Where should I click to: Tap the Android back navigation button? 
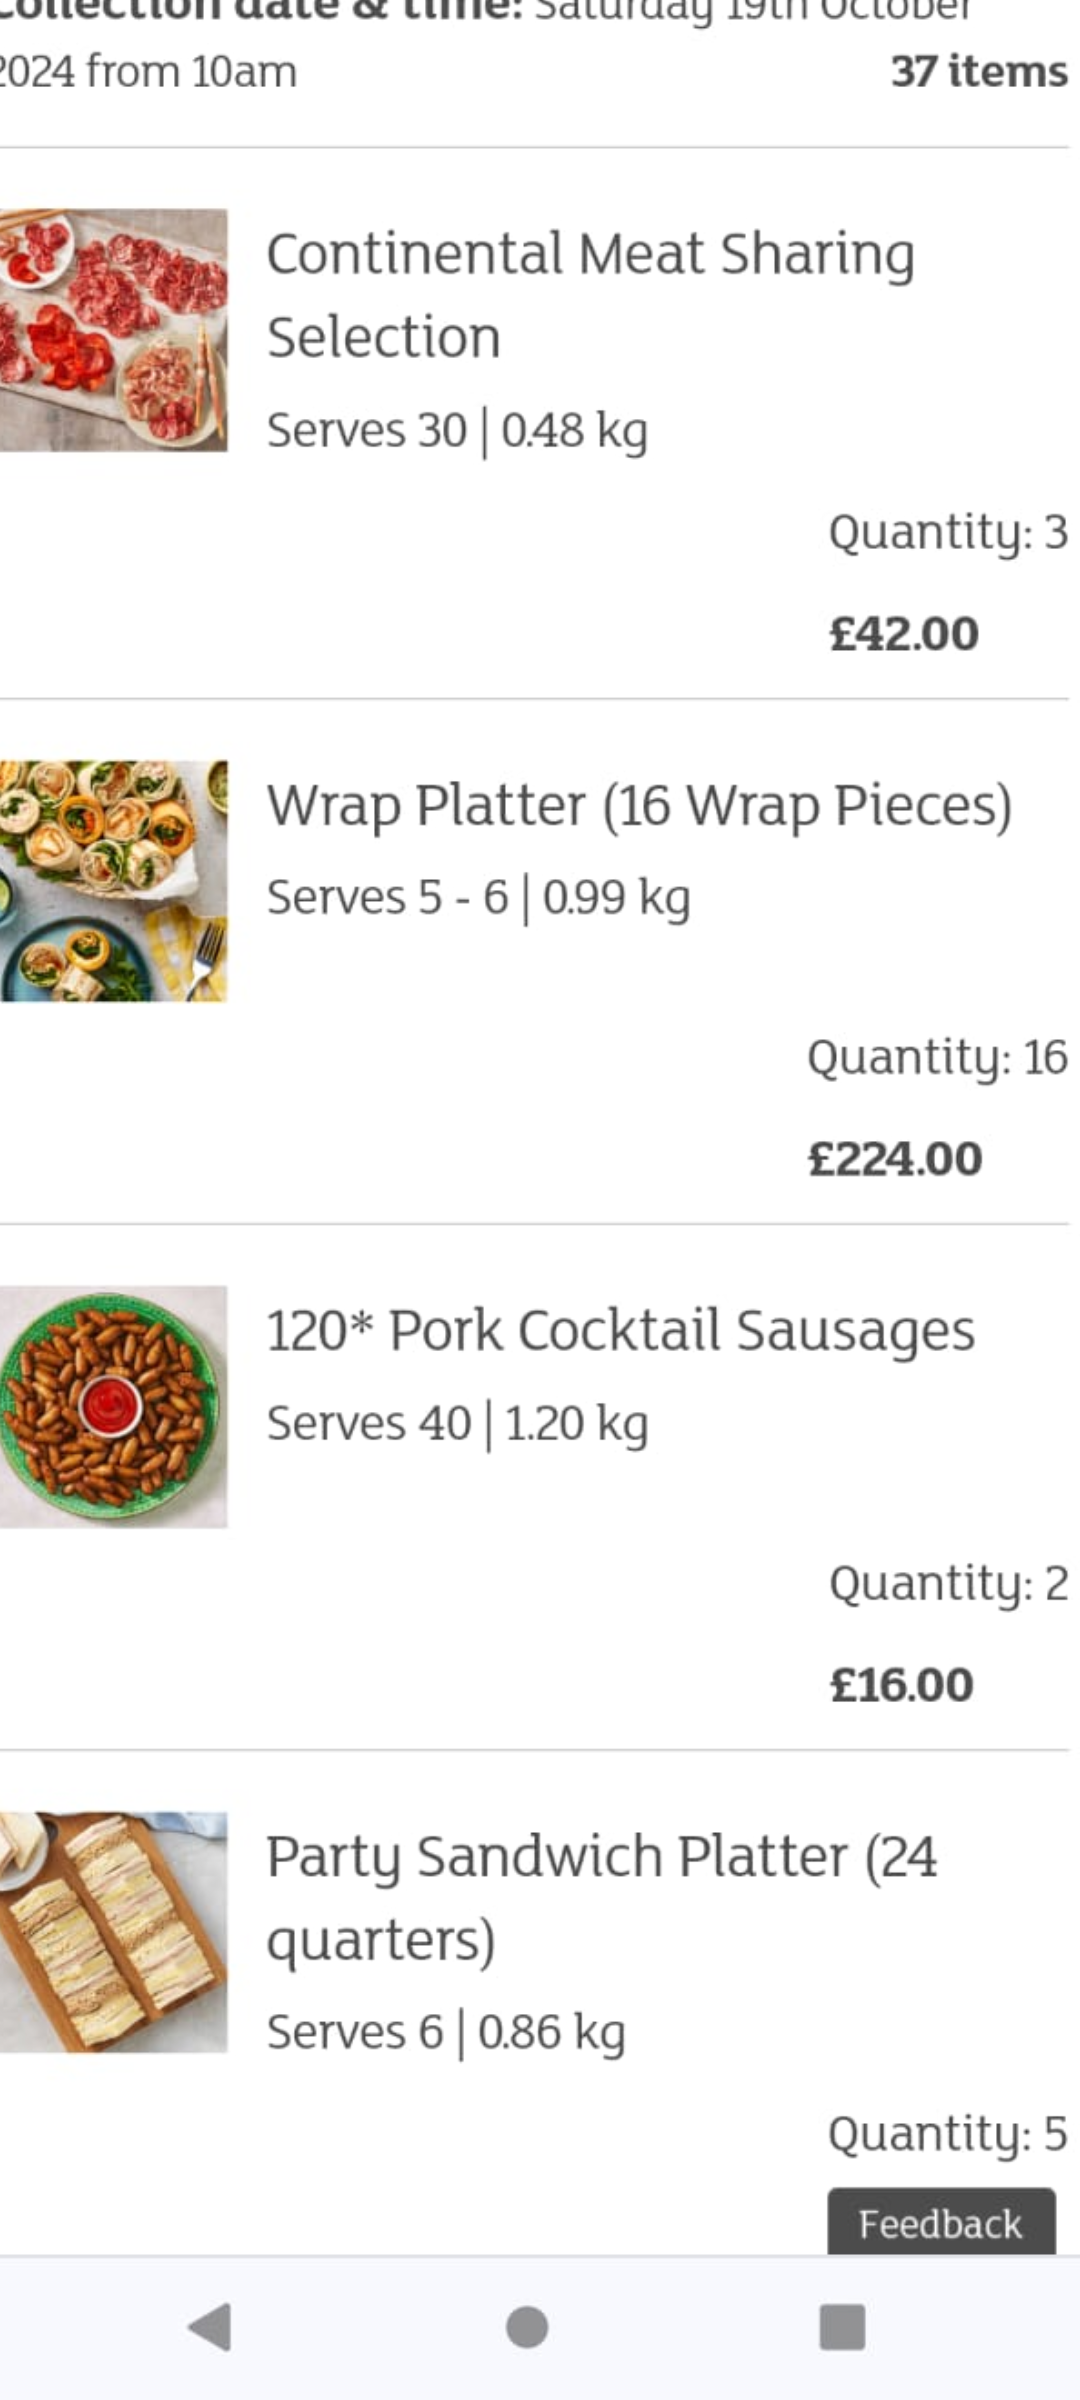pyautogui.click(x=210, y=2326)
